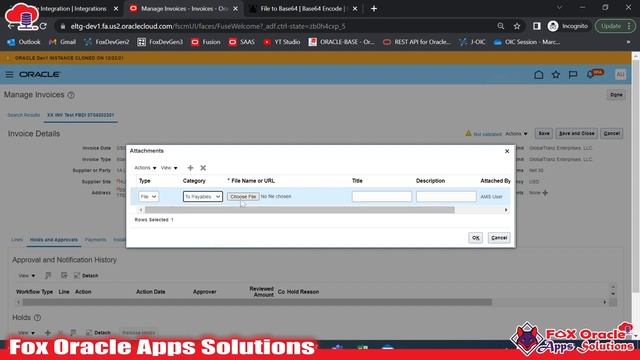The width and height of the screenshot is (640, 360).
Task: Click Detach in Holds toolbar
Action: tap(98, 333)
